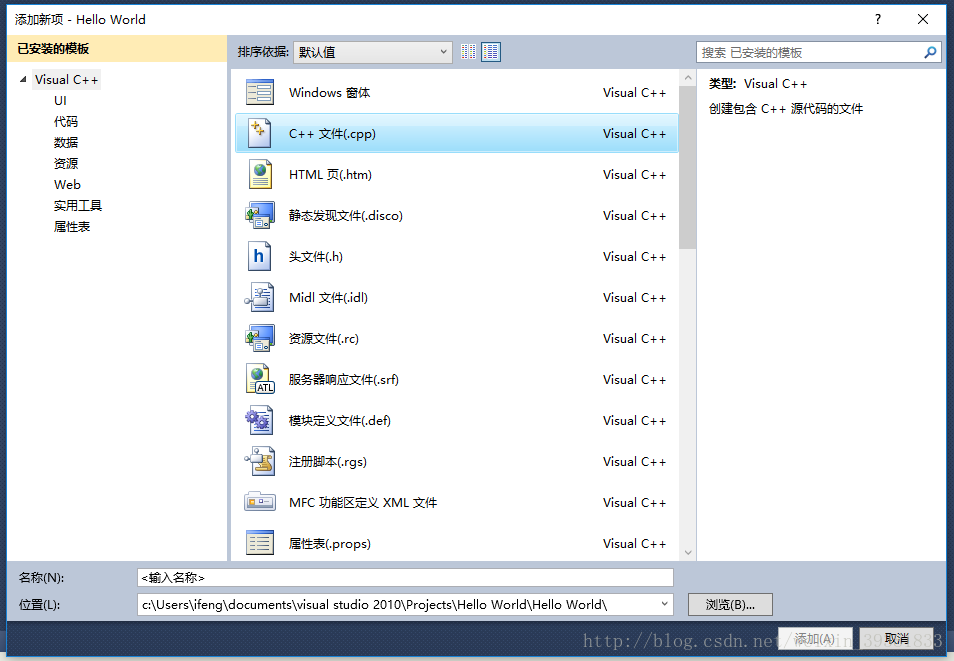Click the 名称 input field
954x661 pixels.
(405, 577)
